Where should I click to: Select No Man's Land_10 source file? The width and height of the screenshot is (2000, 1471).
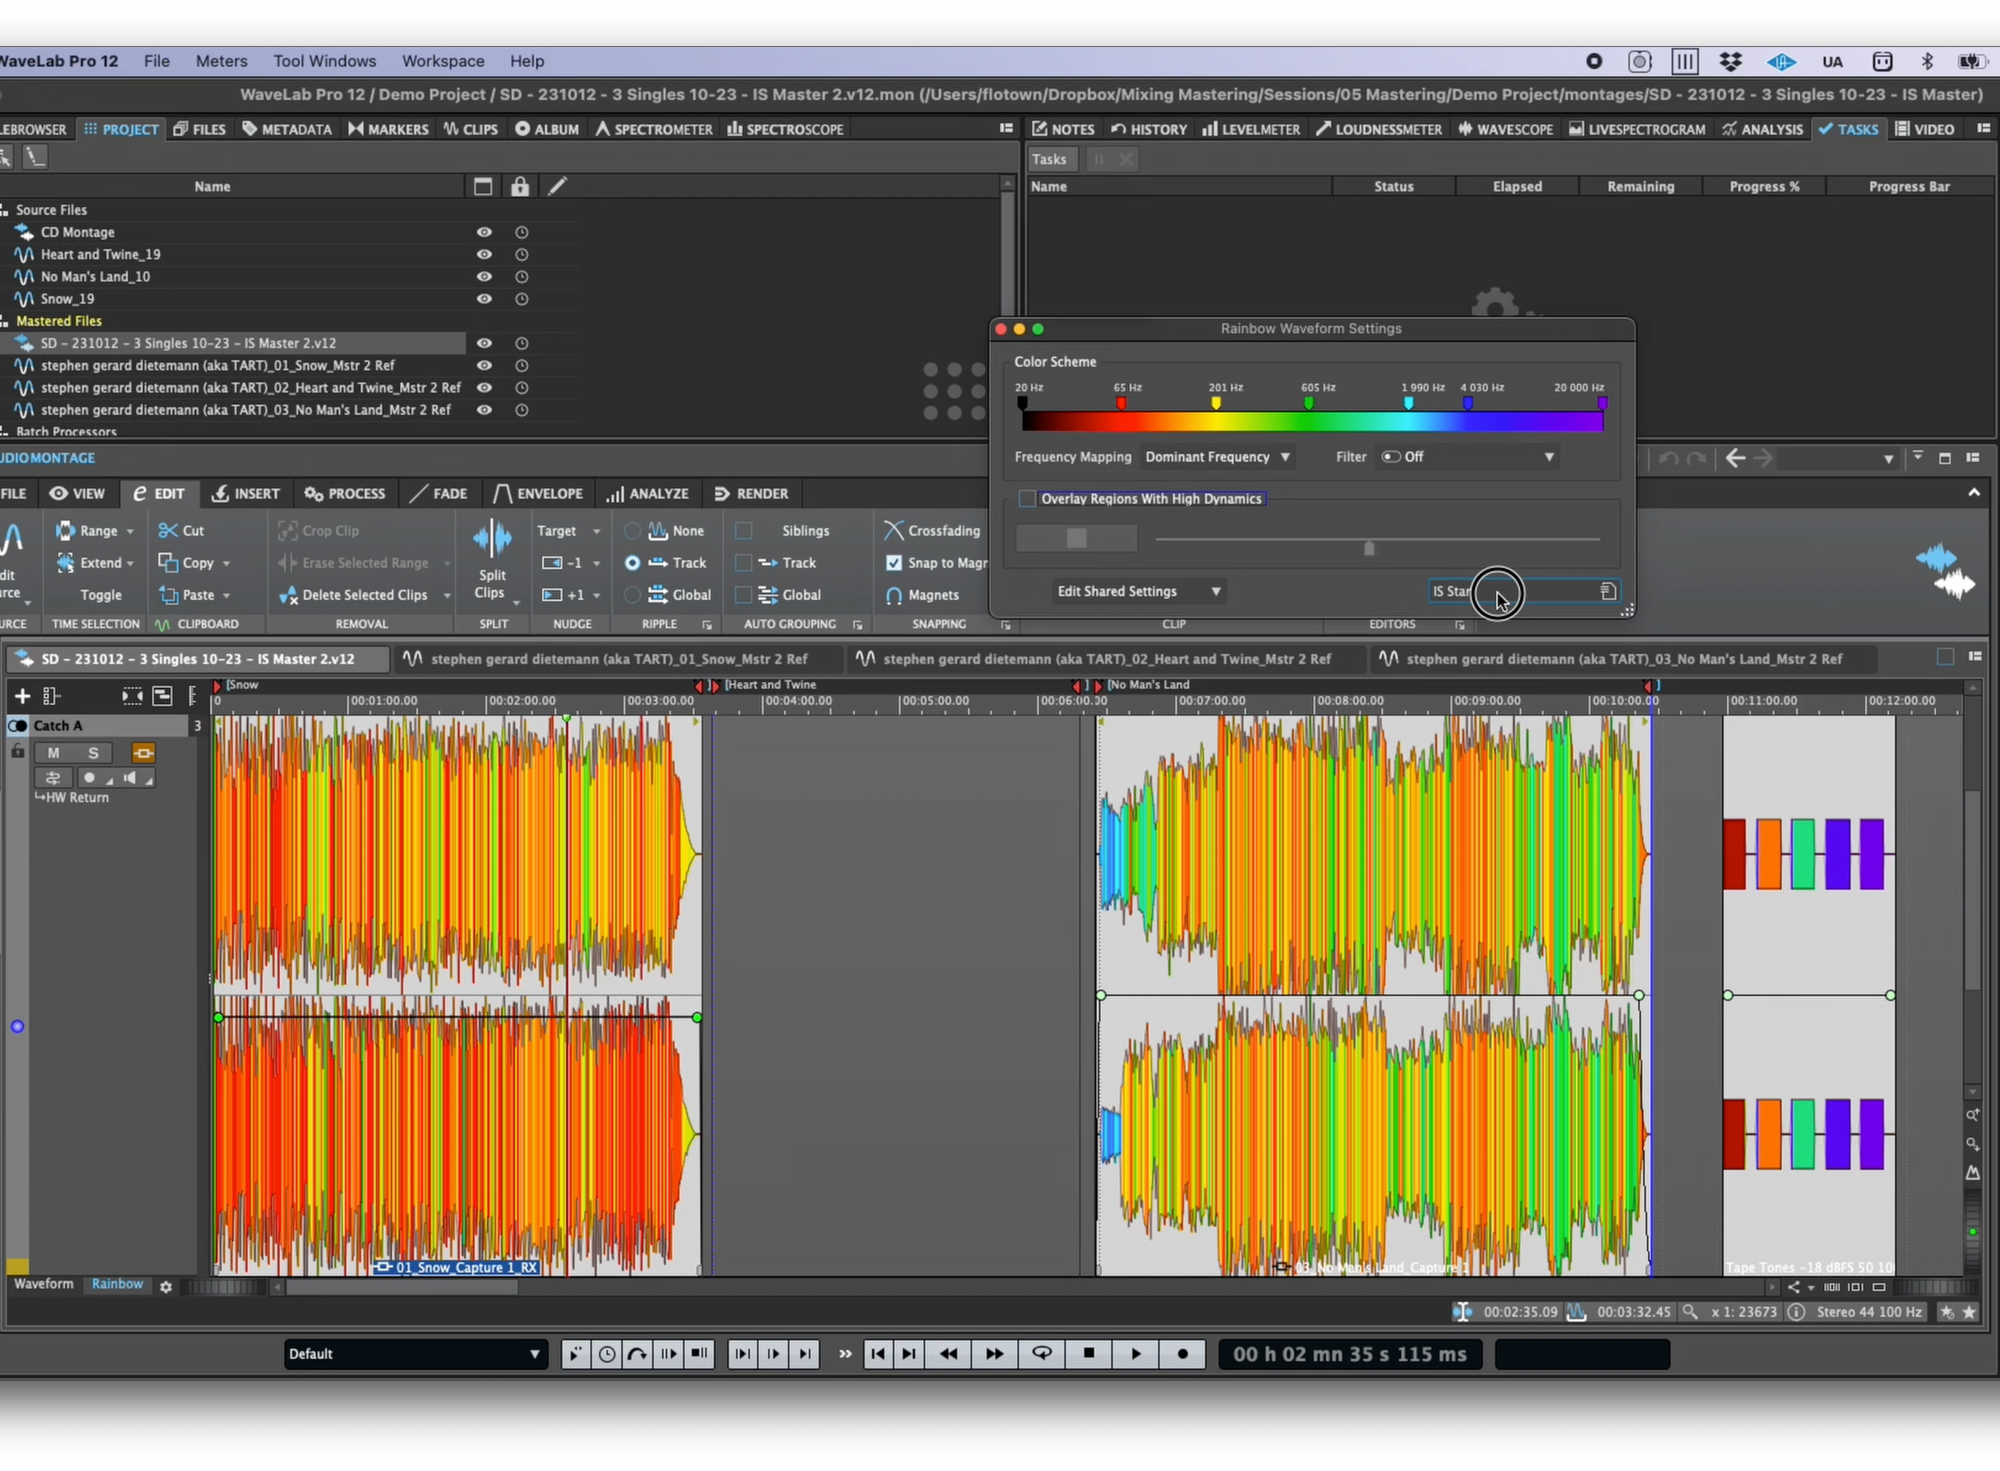(x=95, y=277)
